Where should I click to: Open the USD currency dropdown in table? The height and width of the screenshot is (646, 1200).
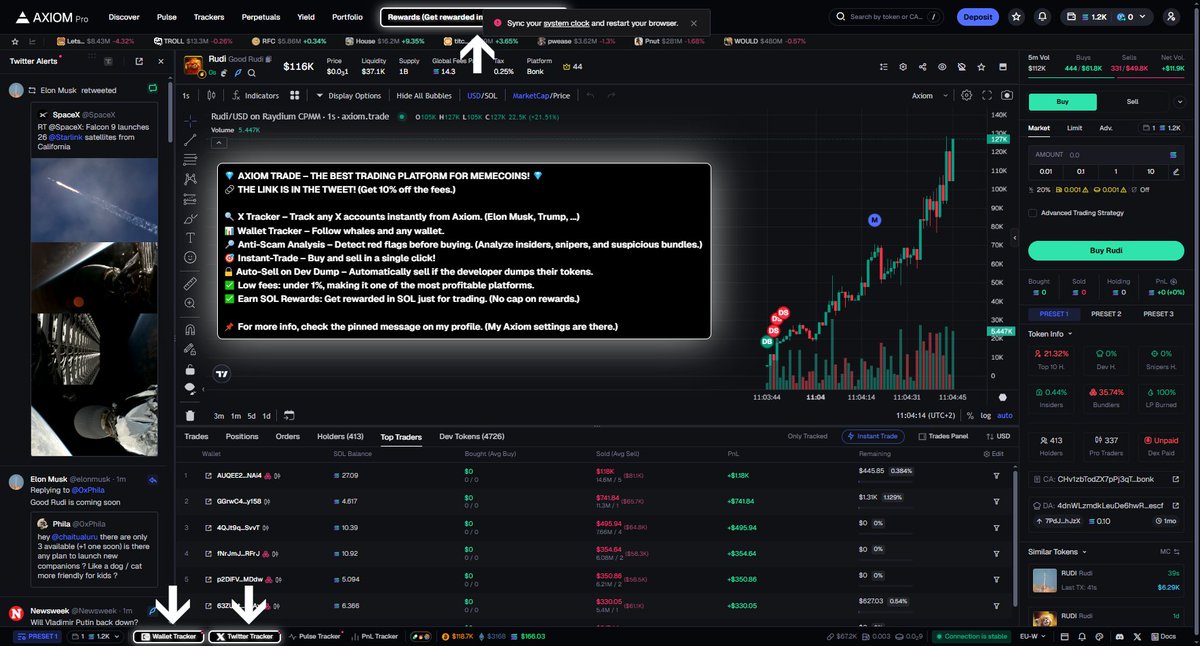[996, 437]
